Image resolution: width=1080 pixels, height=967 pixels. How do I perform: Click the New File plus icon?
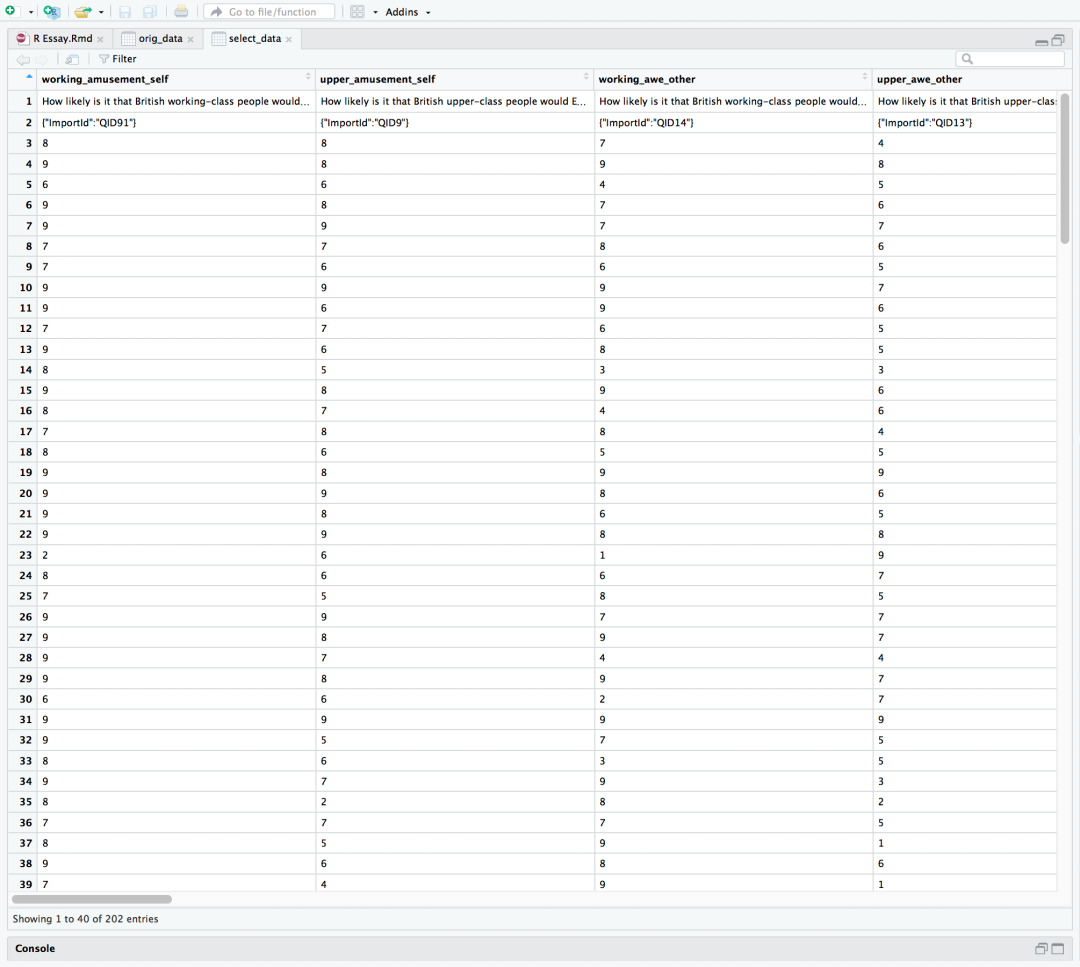[10, 11]
